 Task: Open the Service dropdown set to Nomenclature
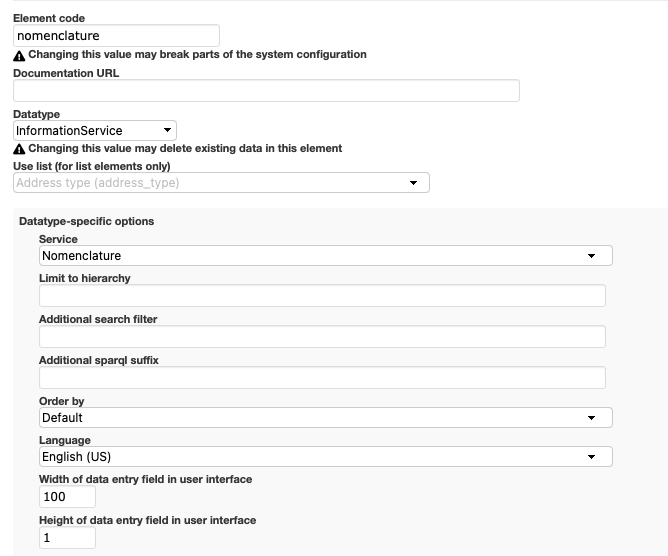coord(325,256)
